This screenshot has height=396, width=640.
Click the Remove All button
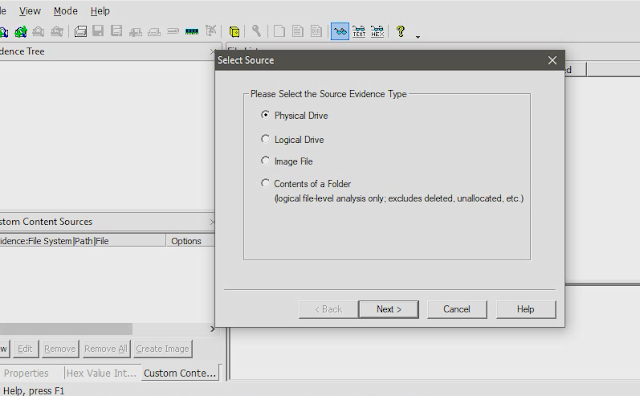click(x=106, y=349)
